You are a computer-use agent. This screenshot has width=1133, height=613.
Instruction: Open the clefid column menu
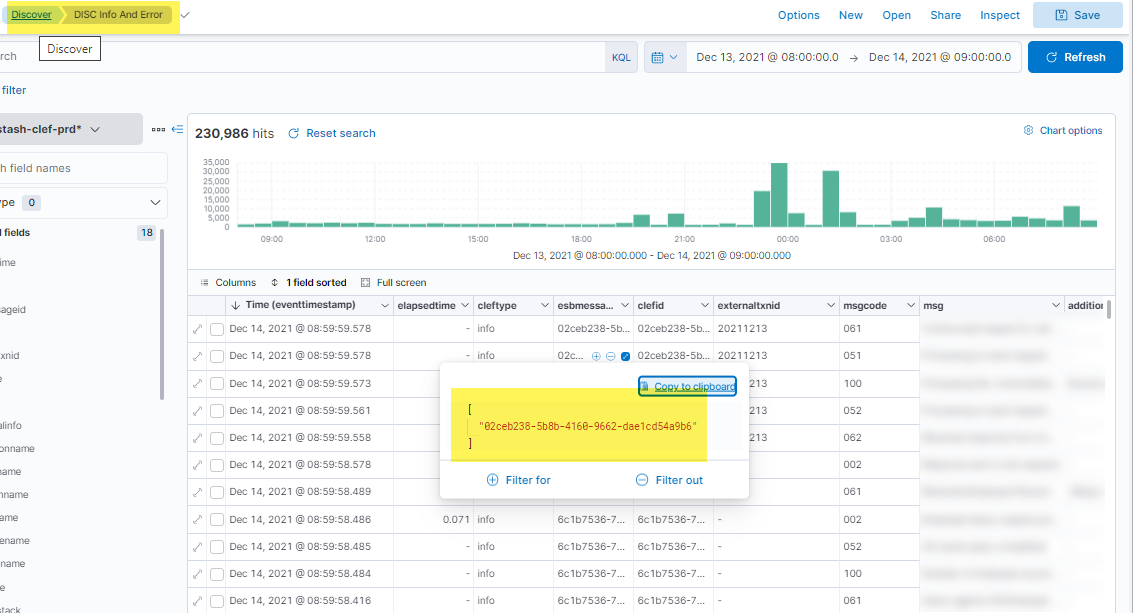[705, 306]
